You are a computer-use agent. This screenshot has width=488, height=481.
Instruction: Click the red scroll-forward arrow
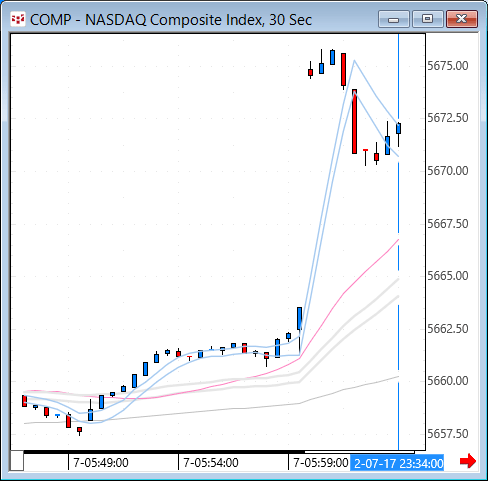468,461
